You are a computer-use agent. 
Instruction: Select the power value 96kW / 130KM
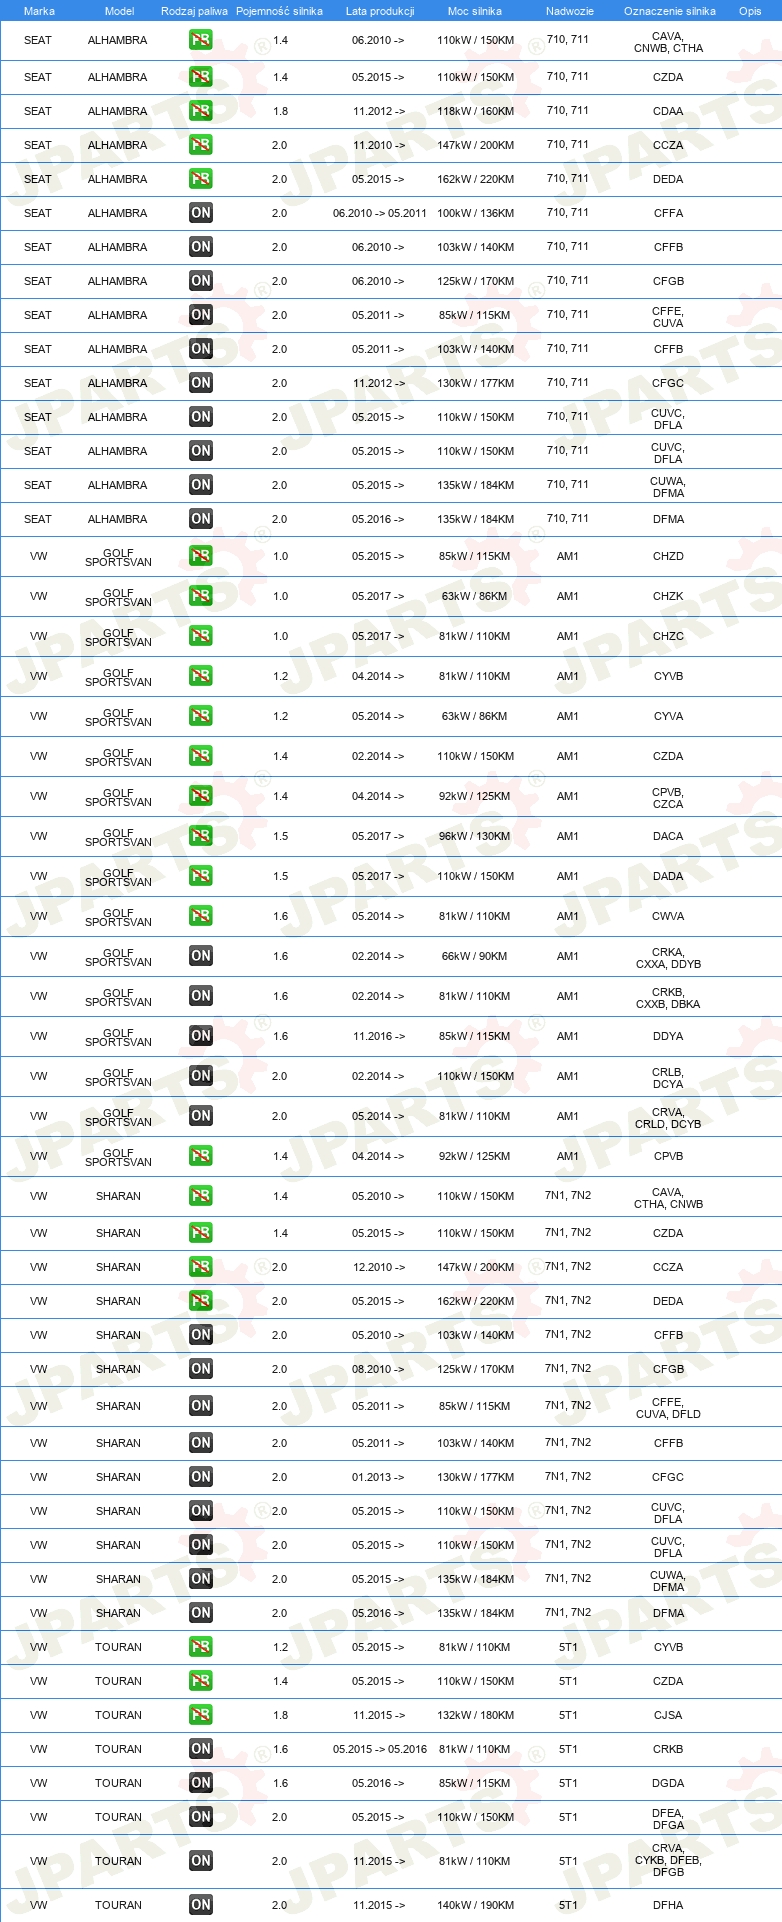[x=475, y=836]
